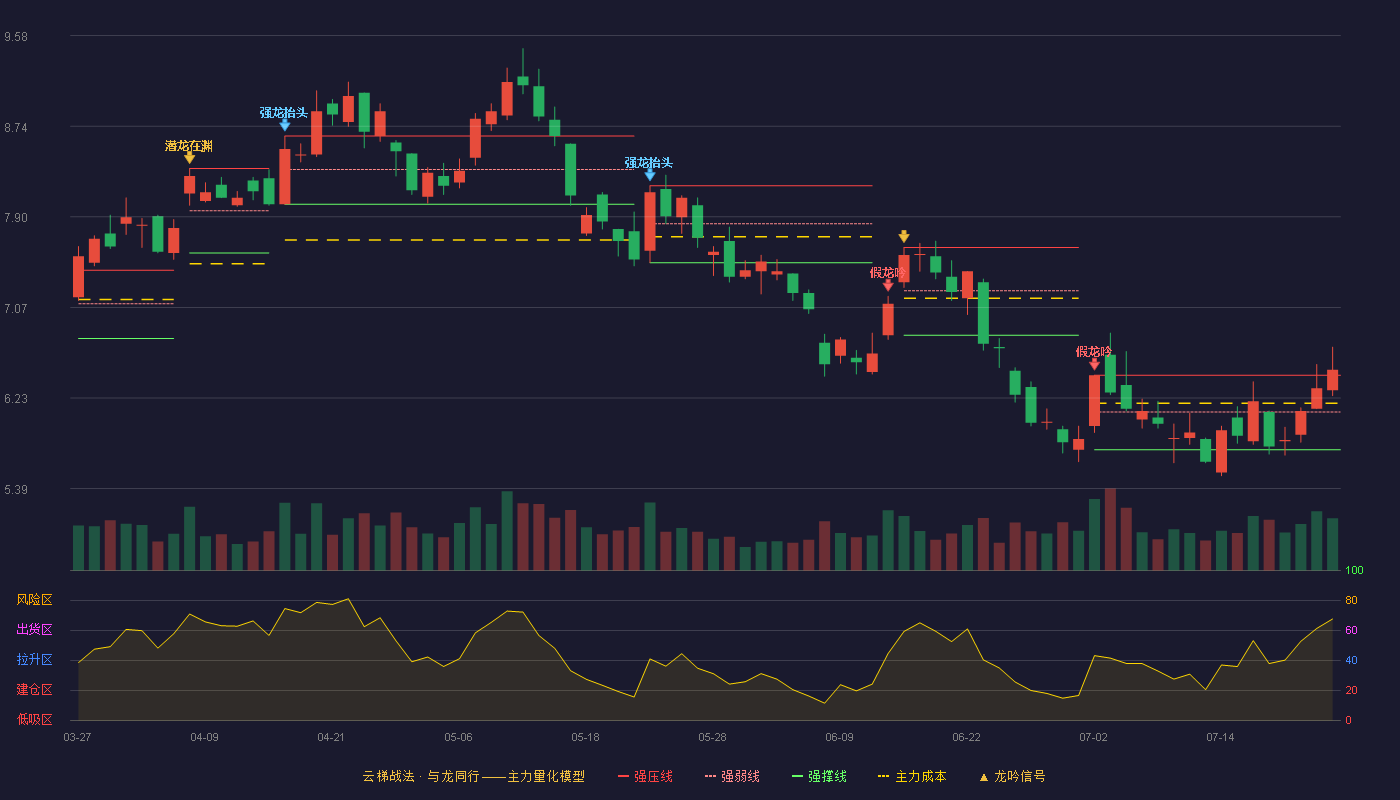
Task: Click the 强龙抬头 label near the 05-28 candles
Action: (x=649, y=163)
